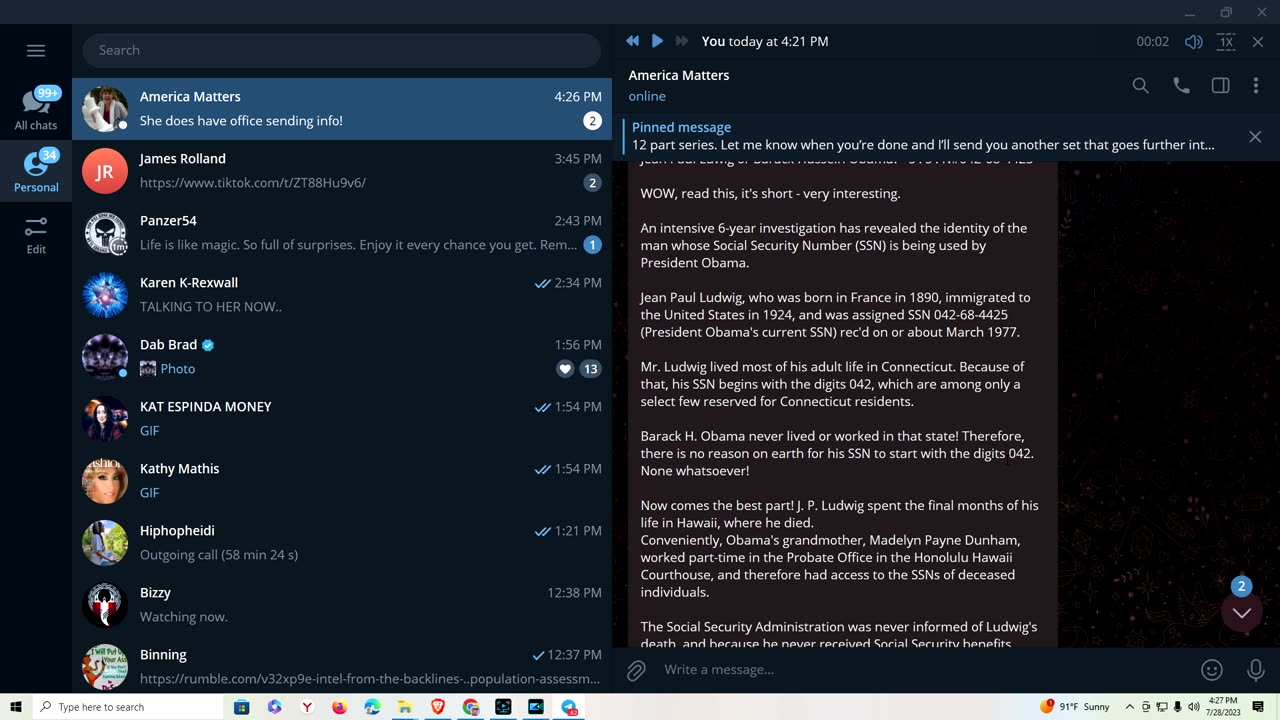Viewport: 1280px width, 720px height.
Task: Click the Karen K-Rexwall avatar
Action: point(105,295)
